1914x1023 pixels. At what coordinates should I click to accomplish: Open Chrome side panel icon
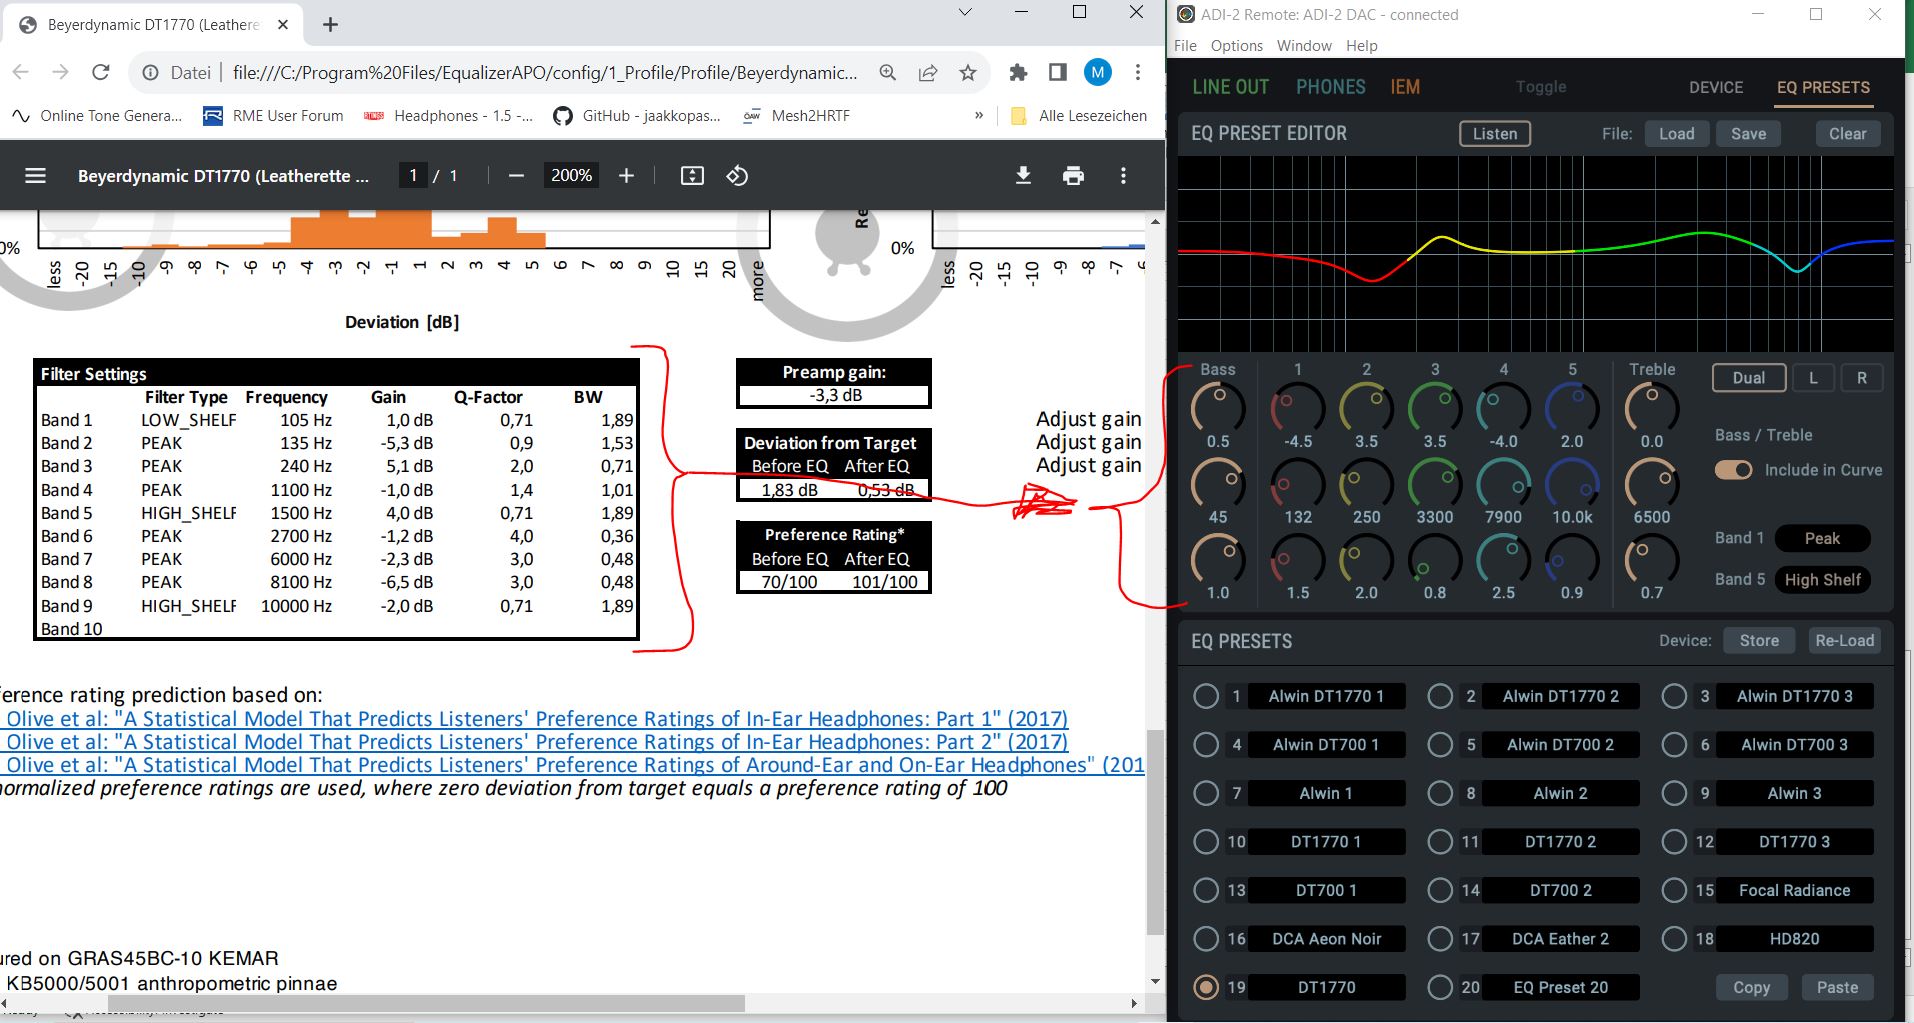[1057, 72]
